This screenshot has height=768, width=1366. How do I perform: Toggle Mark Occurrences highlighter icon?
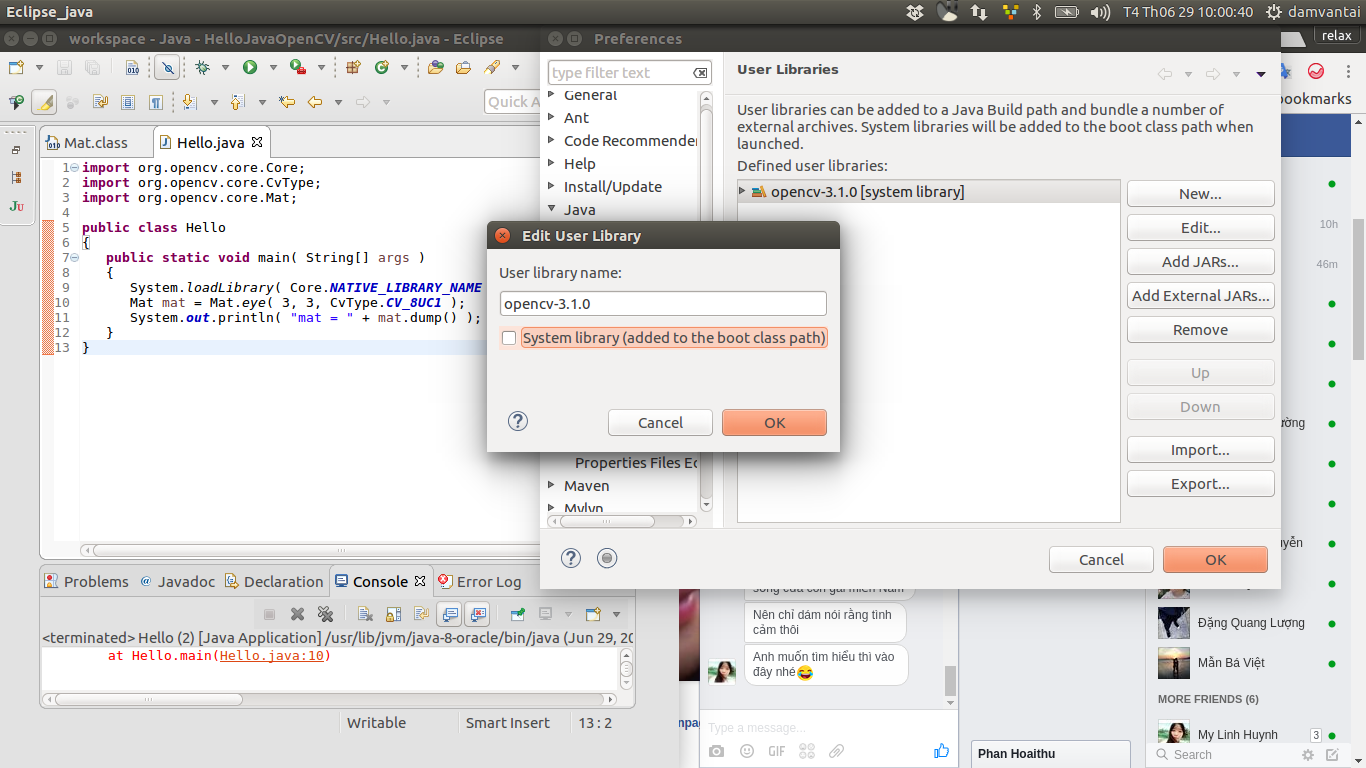(x=44, y=102)
